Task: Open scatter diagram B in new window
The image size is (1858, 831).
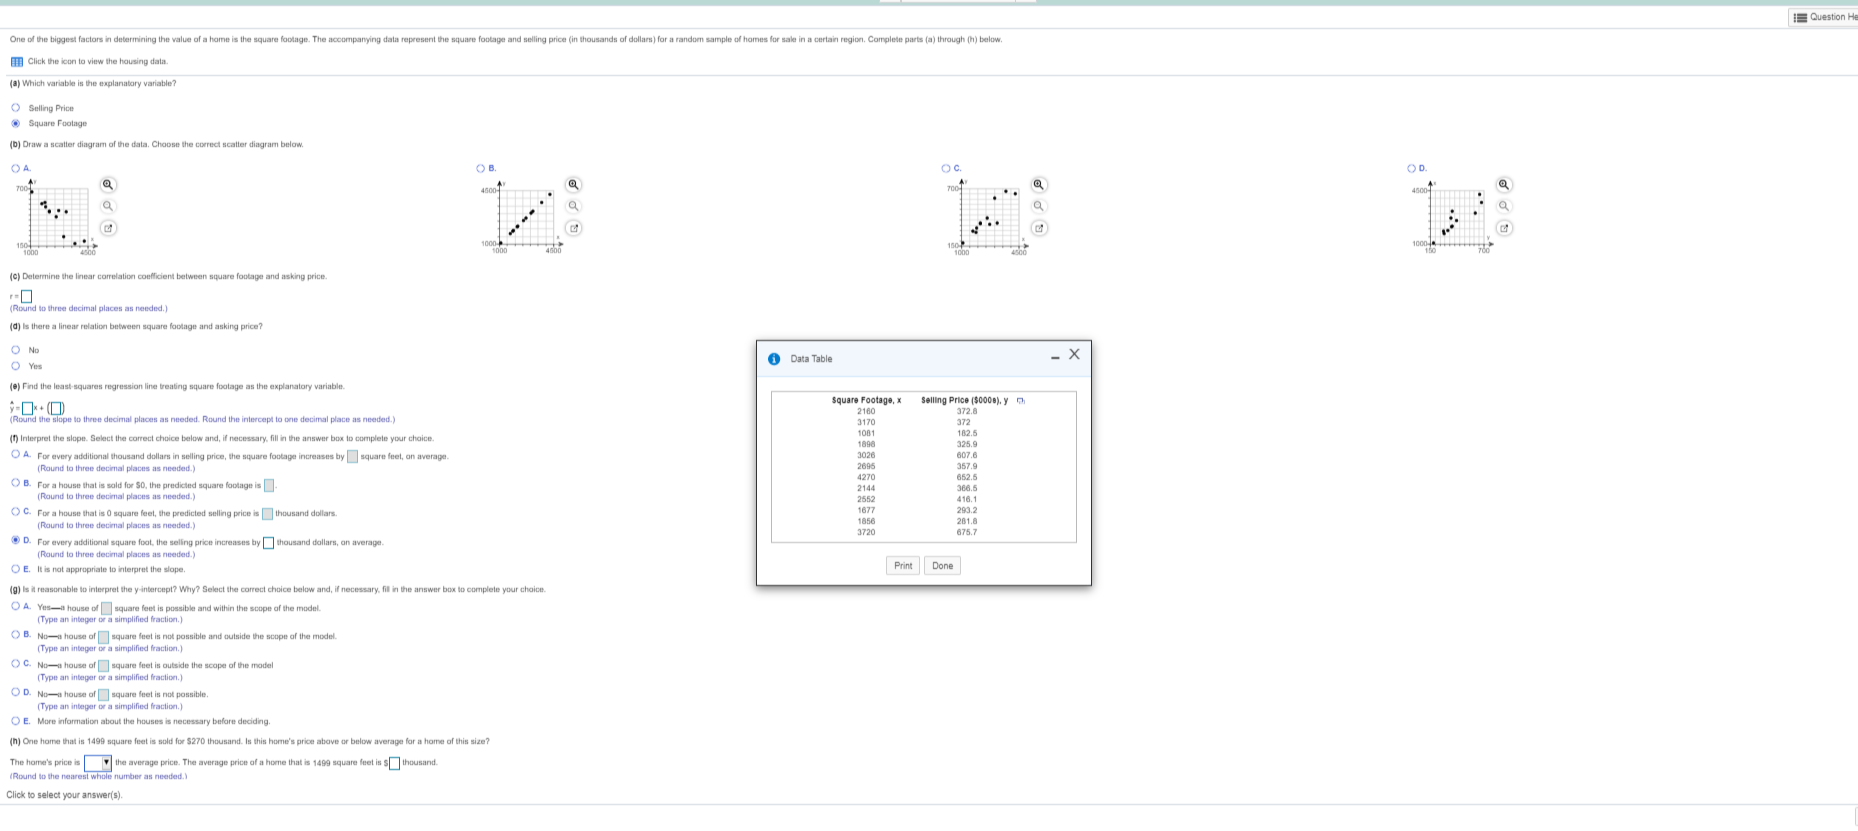Action: tap(574, 228)
